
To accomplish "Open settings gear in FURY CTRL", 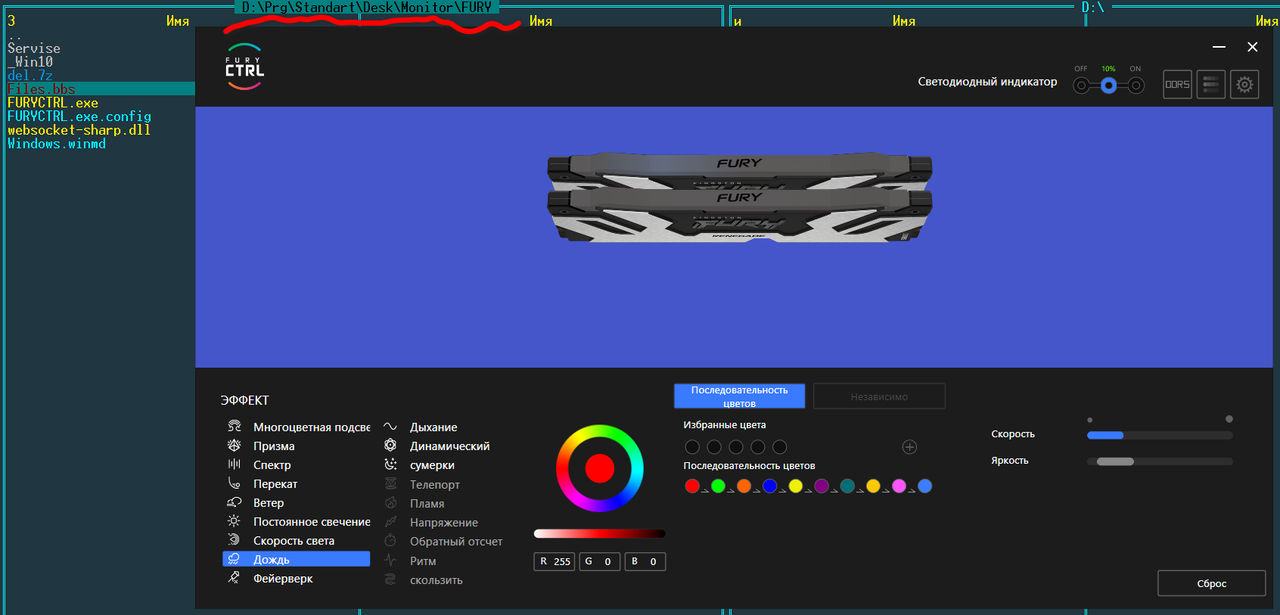I will click(x=1244, y=84).
